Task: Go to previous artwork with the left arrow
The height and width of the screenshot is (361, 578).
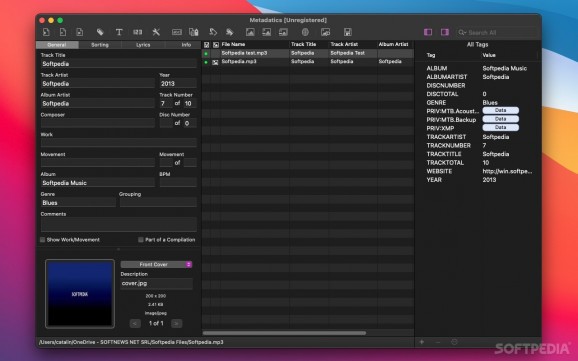Action: point(135,323)
